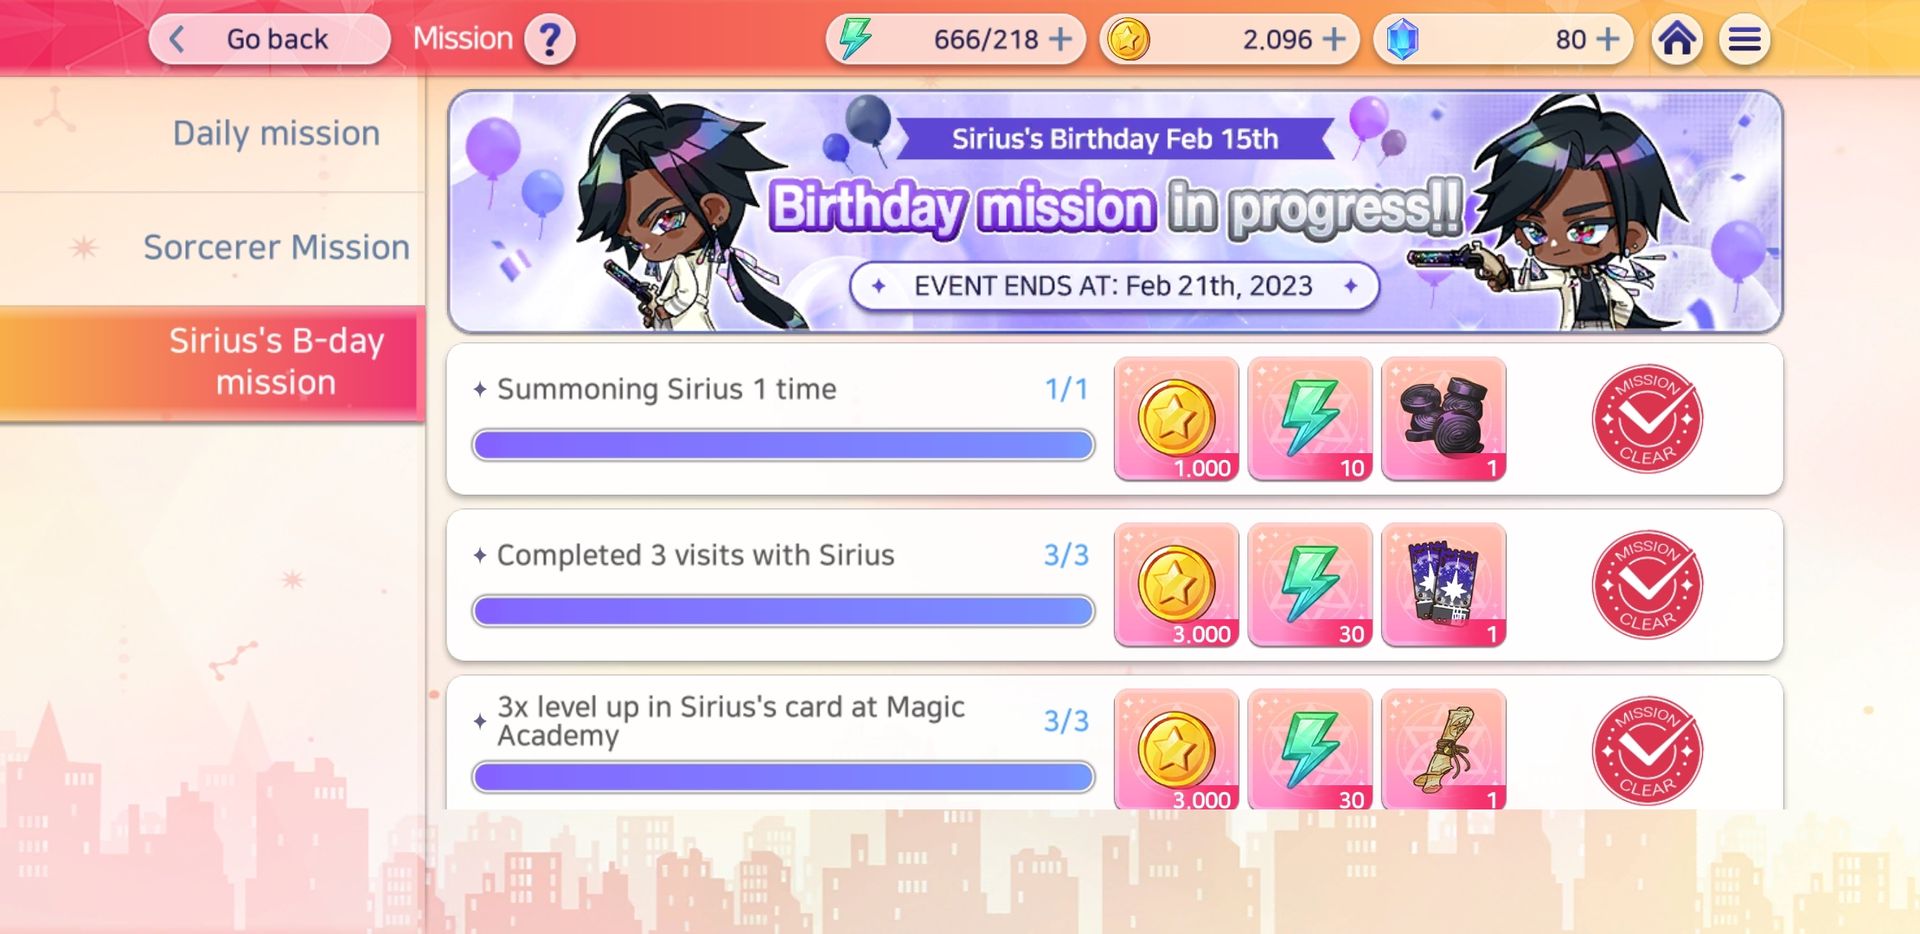
Task: Select the 1.000 gold coin reward
Action: (x=1176, y=419)
